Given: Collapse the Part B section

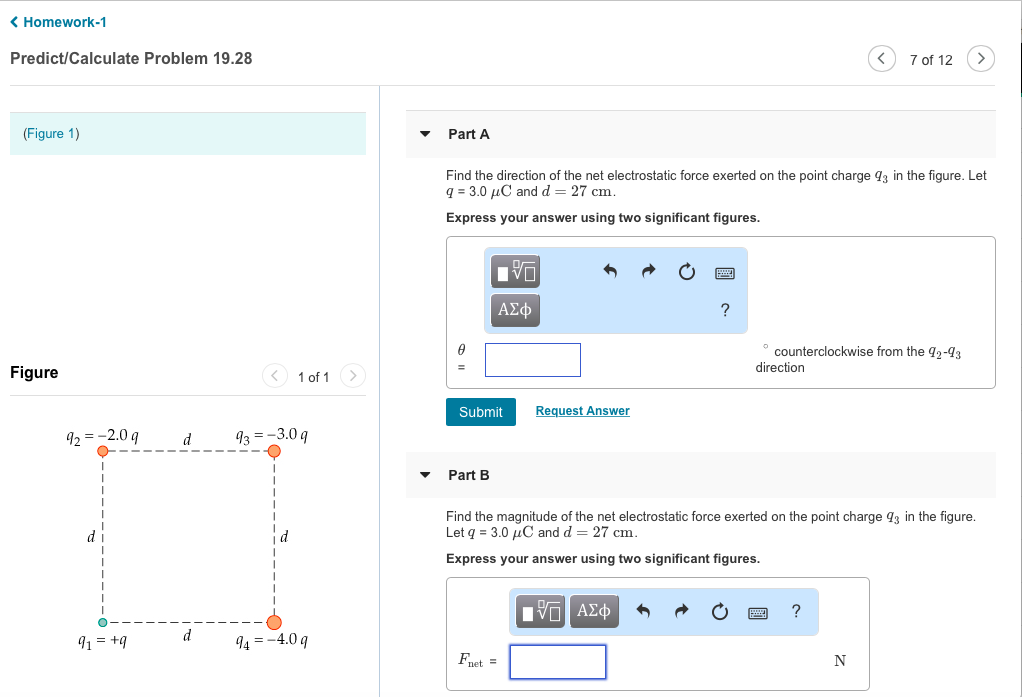Looking at the screenshot, I should coord(424,475).
